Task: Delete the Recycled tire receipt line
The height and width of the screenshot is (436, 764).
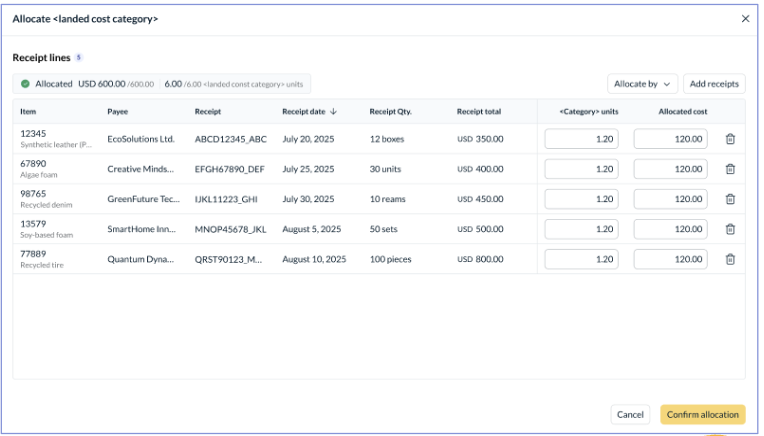Action: pyautogui.click(x=730, y=259)
